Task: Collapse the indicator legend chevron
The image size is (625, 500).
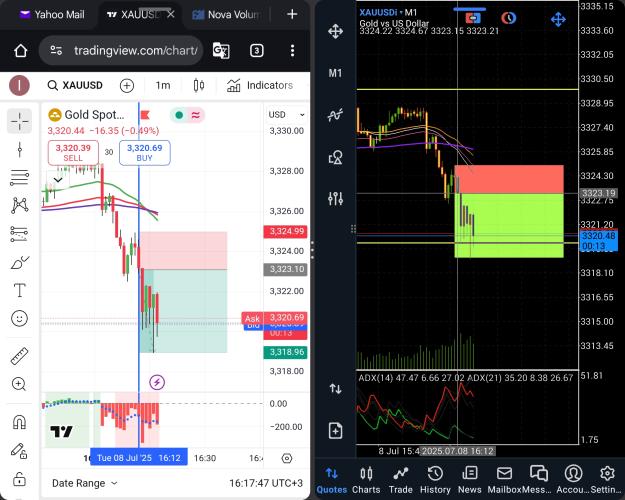Action: (x=58, y=180)
